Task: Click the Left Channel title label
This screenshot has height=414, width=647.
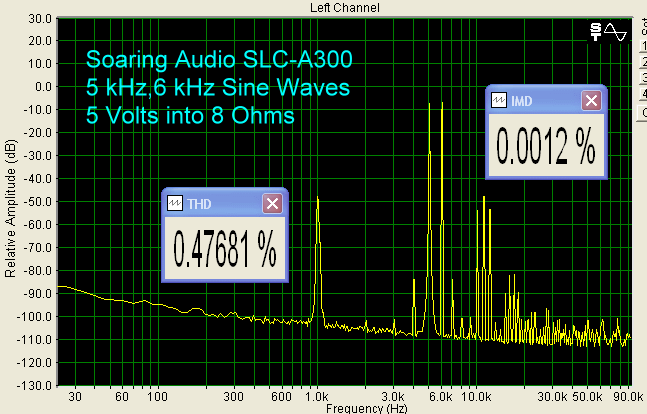Action: coord(325,7)
